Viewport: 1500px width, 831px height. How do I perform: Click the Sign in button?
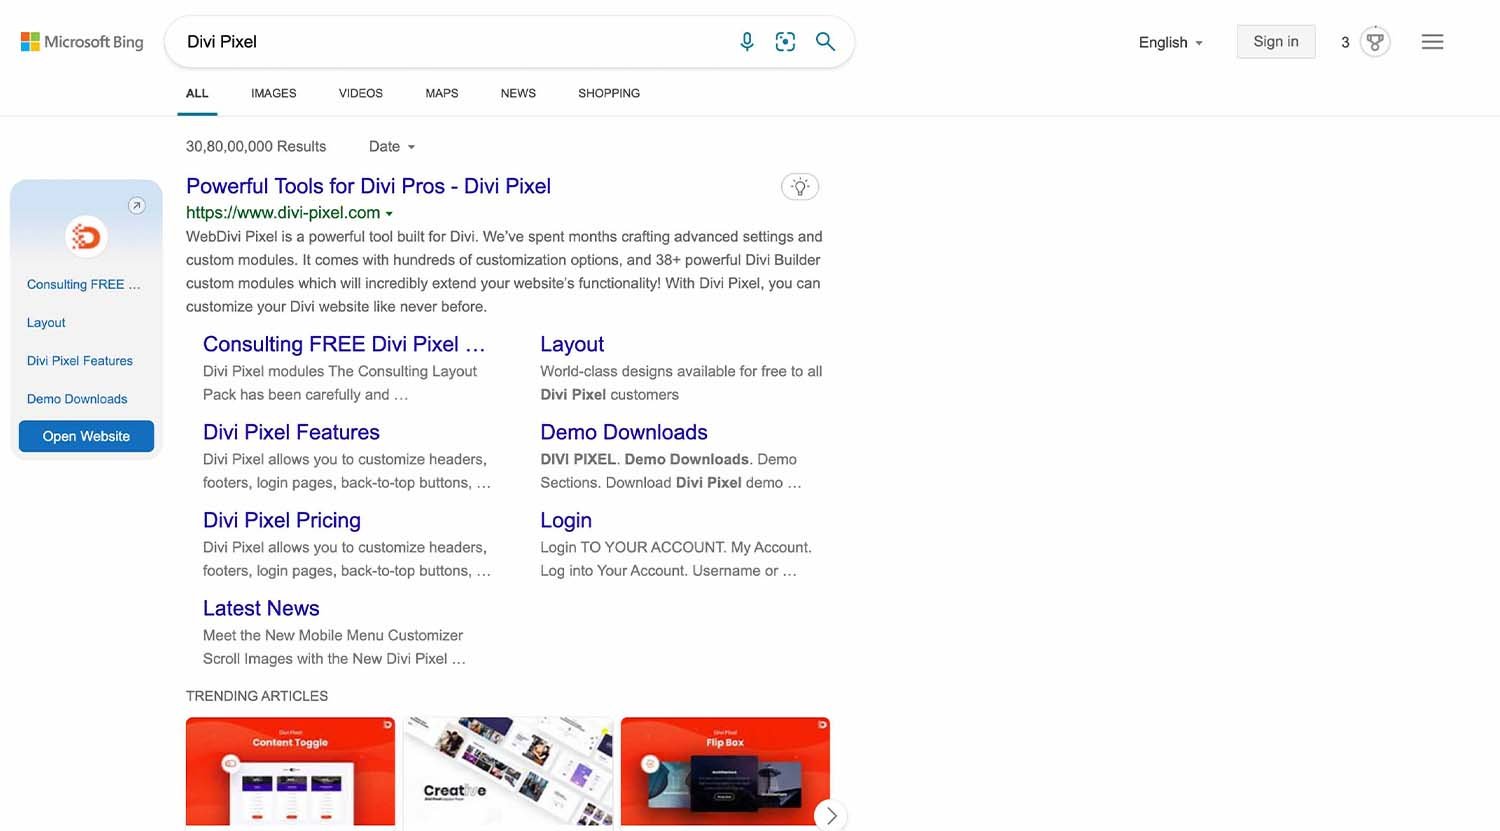click(1275, 42)
